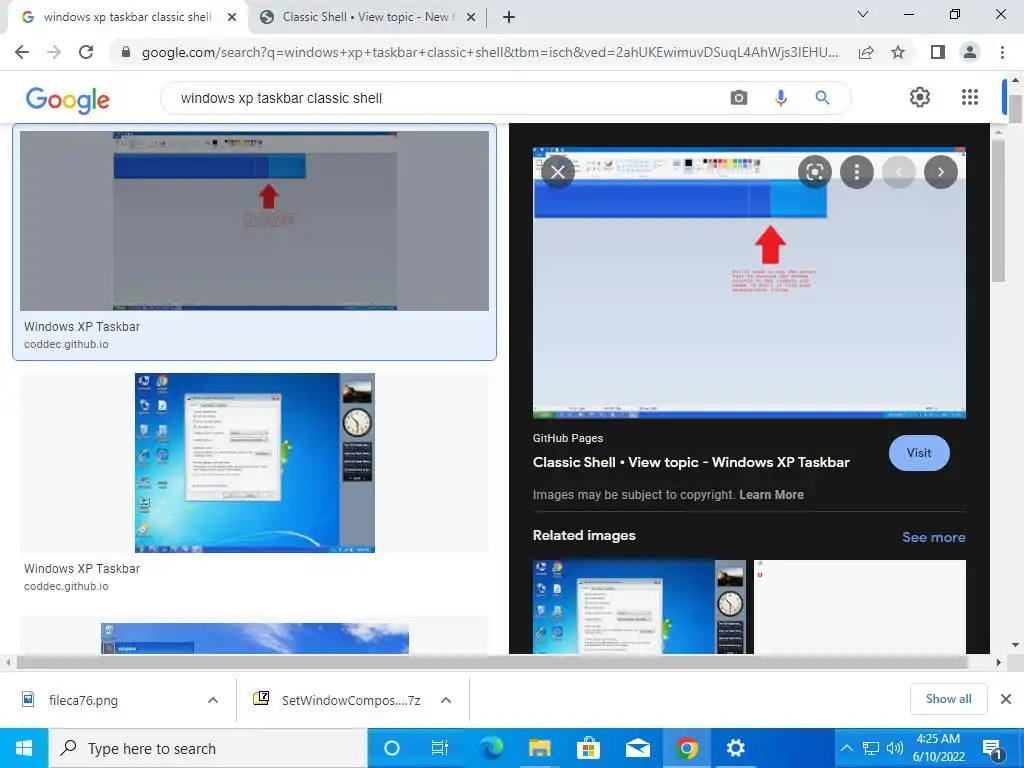Close the image preview panel
The width and height of the screenshot is (1024, 768).
(558, 172)
